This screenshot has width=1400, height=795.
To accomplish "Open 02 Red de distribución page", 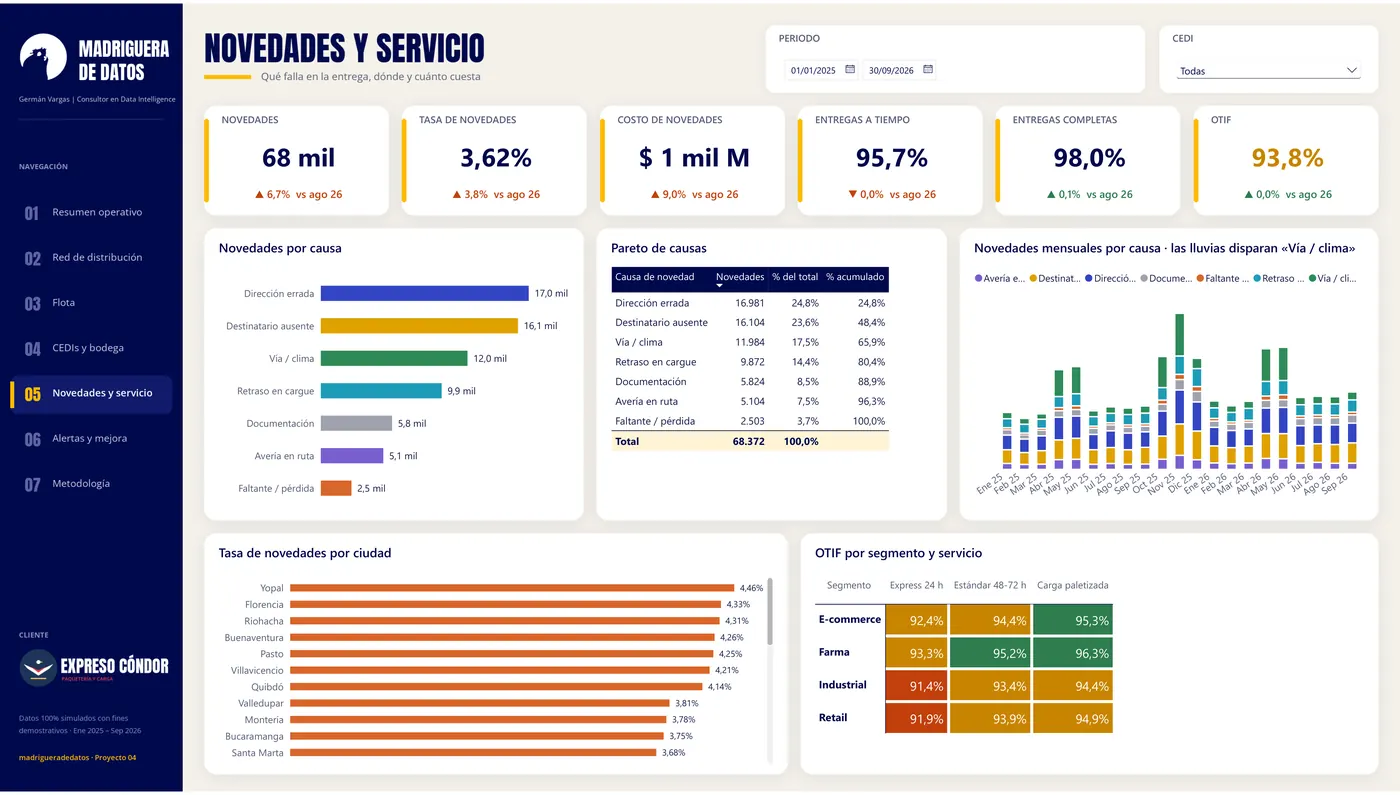I will click(x=91, y=258).
